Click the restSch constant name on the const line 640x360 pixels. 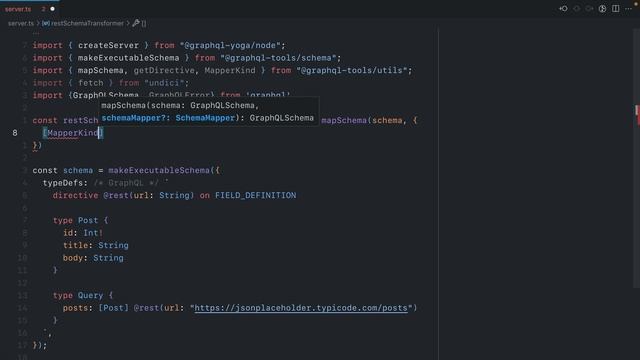point(81,120)
